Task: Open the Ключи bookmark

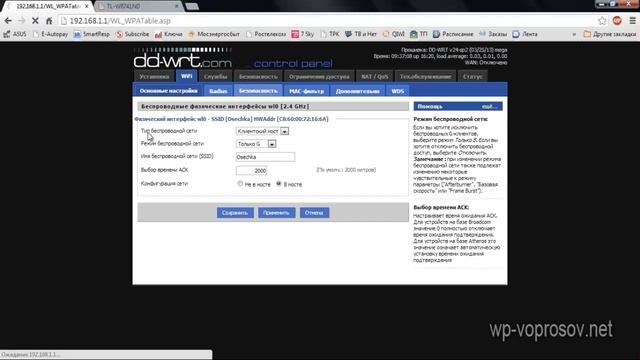Action: pyautogui.click(x=169, y=34)
